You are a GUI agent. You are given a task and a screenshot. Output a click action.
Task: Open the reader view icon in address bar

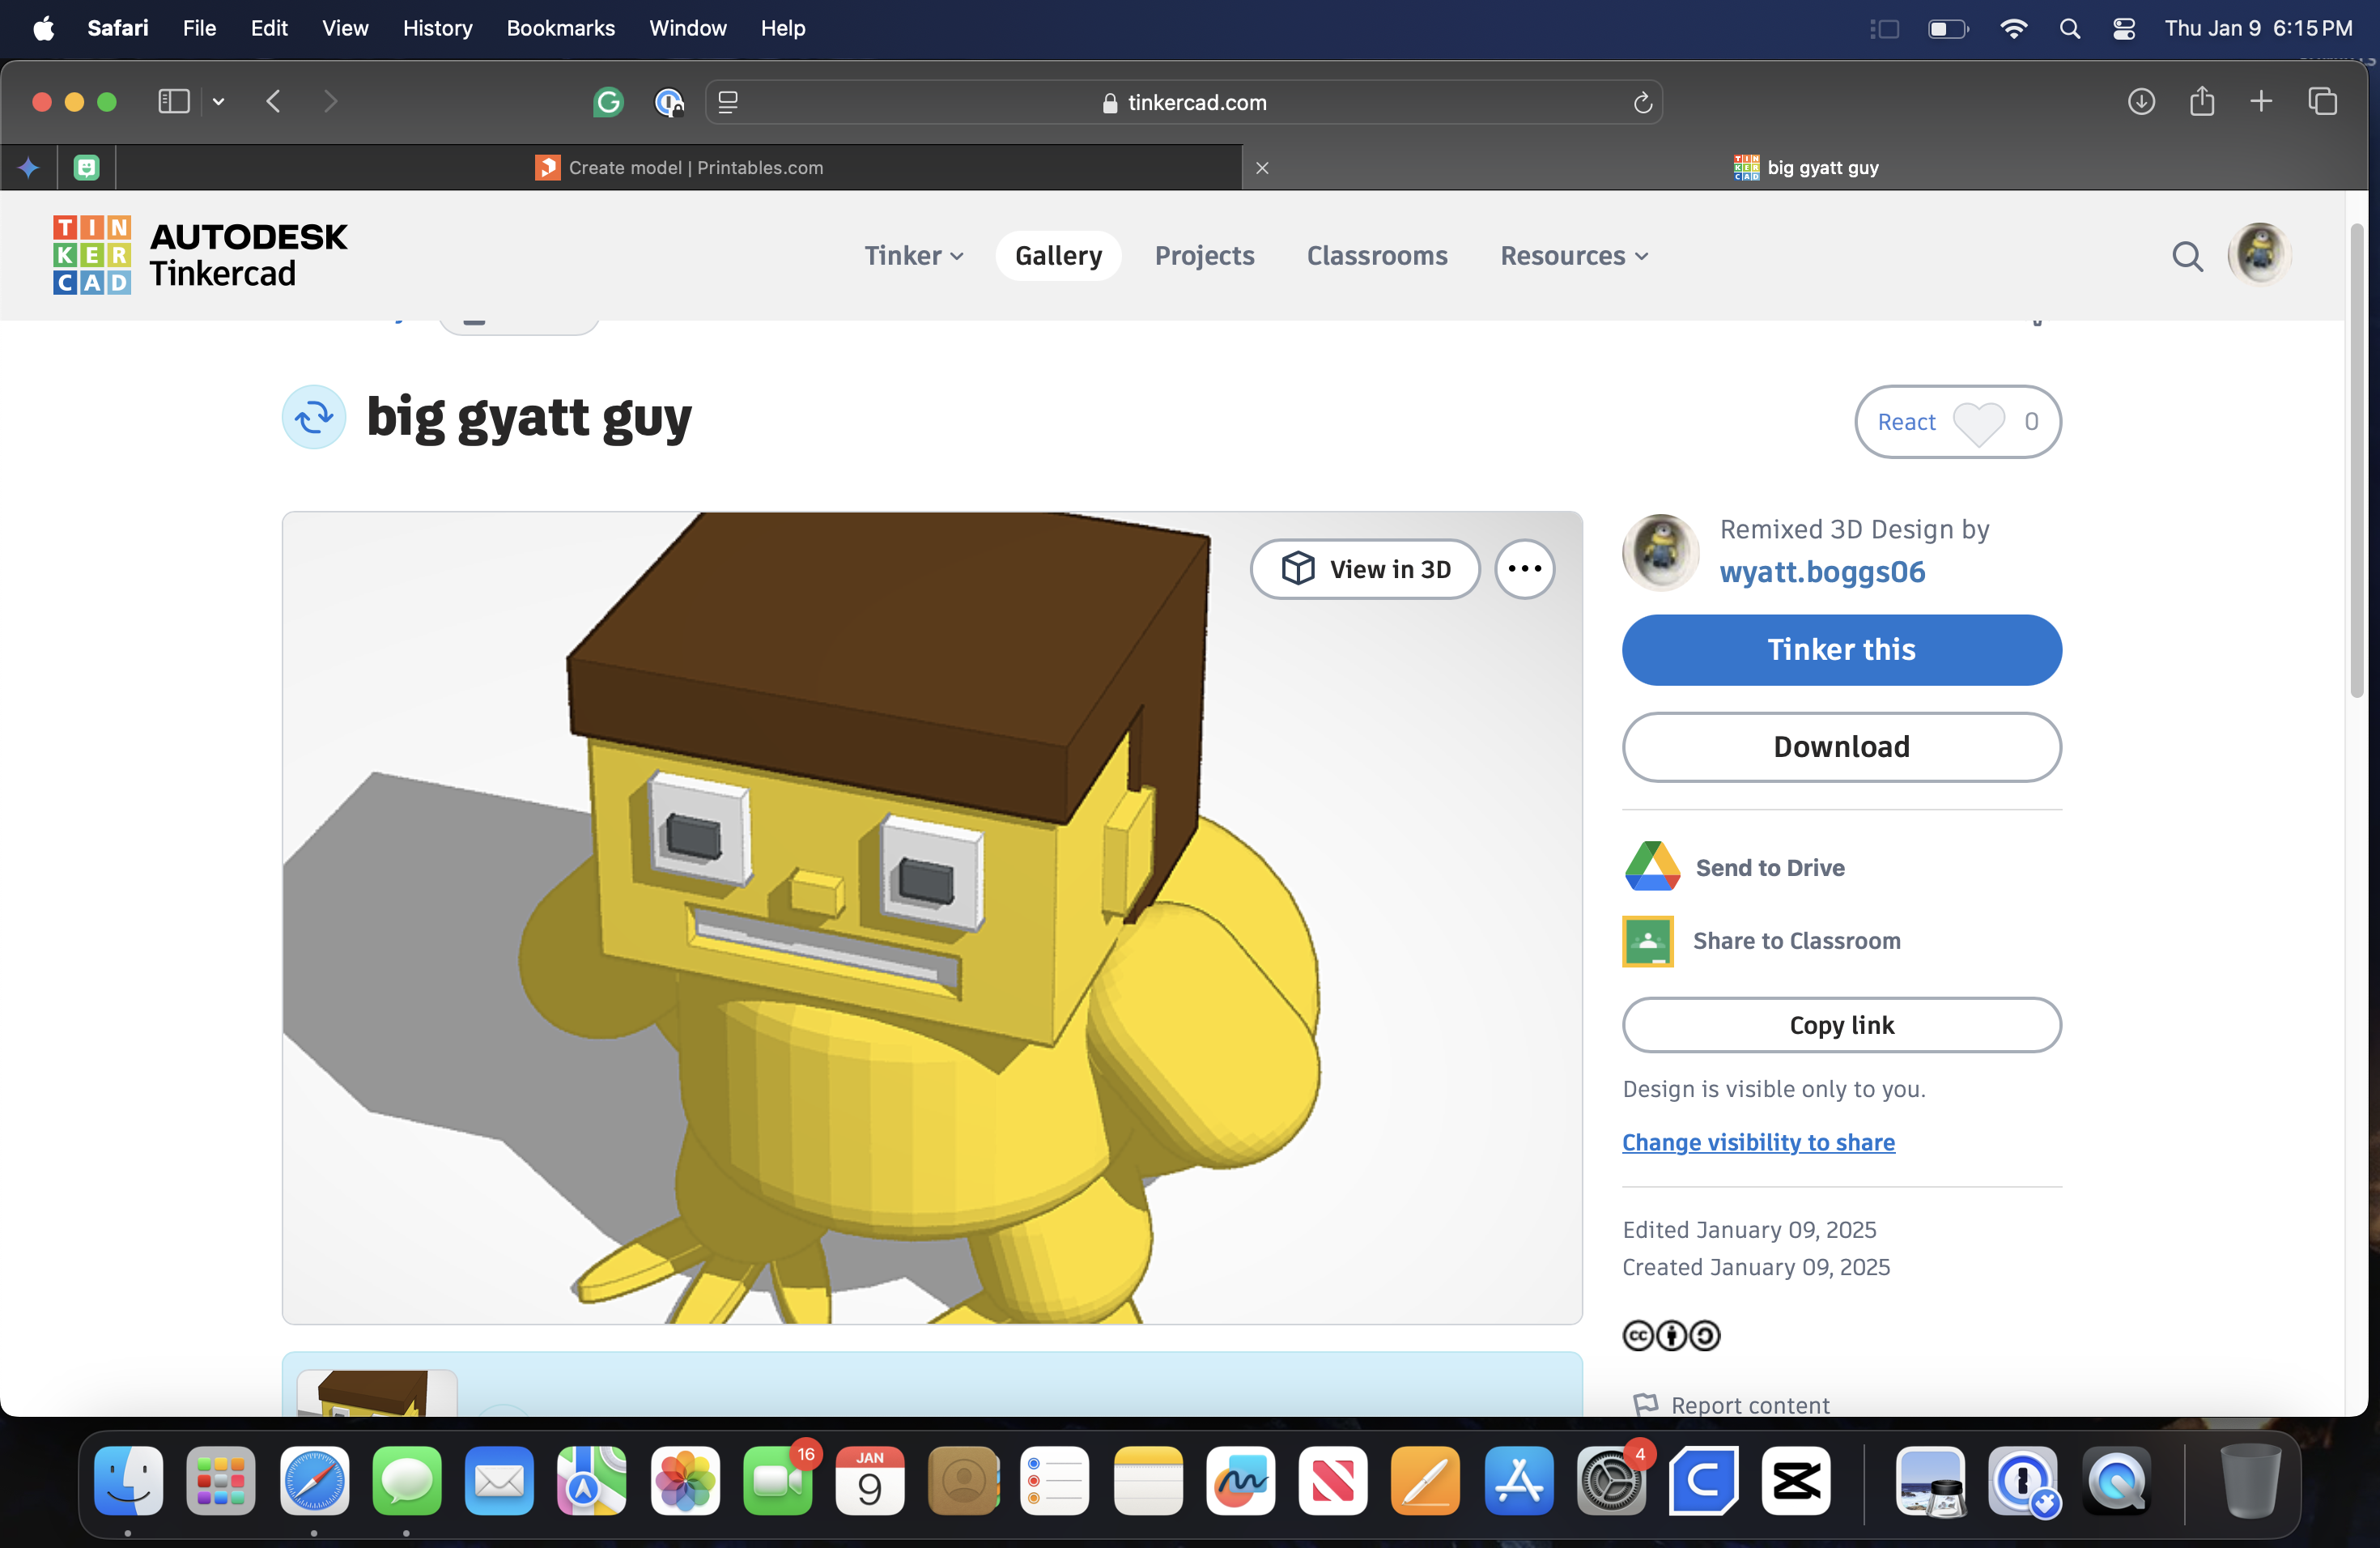point(728,102)
